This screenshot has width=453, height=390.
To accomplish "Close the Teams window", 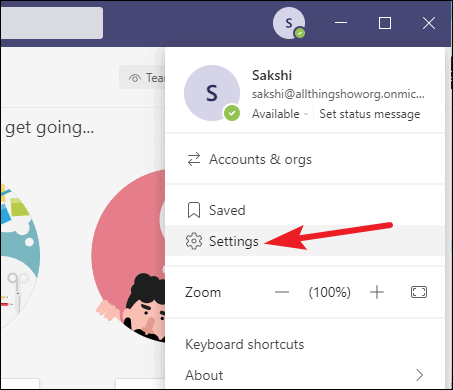I will tap(429, 23).
